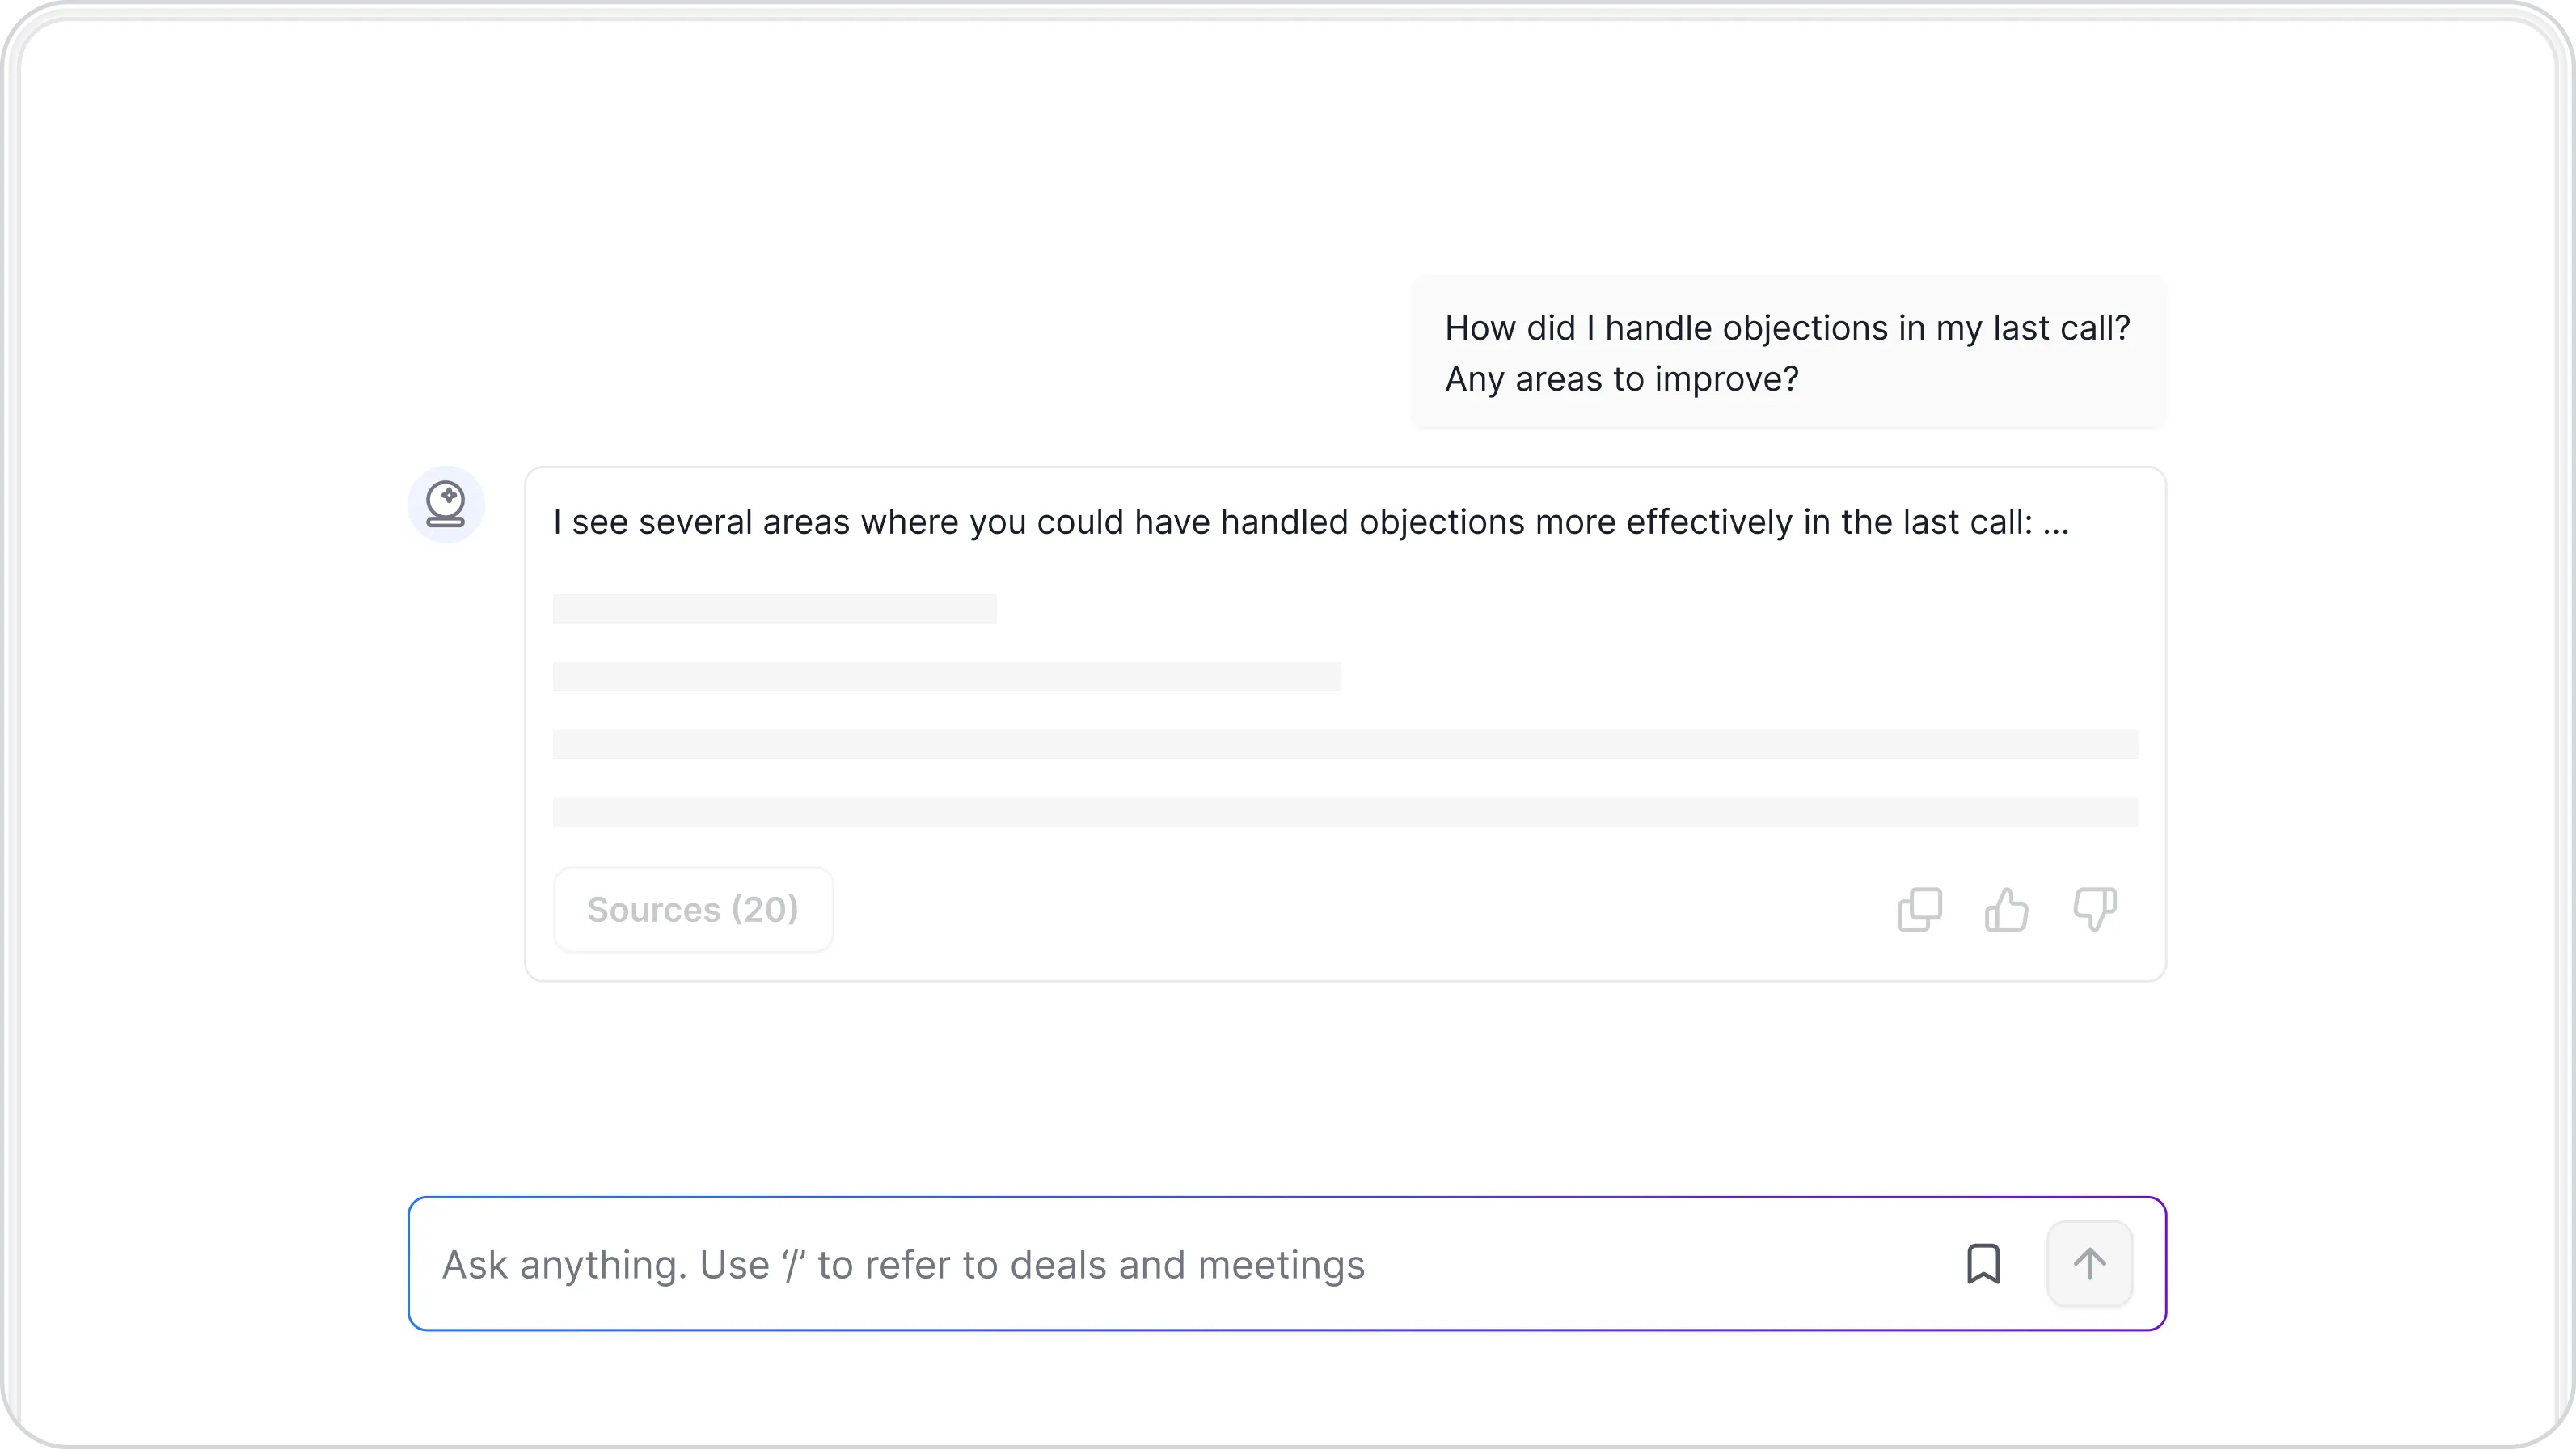Open saved prompts bookmark icon
The image size is (2576, 1450).
pyautogui.click(x=1983, y=1264)
